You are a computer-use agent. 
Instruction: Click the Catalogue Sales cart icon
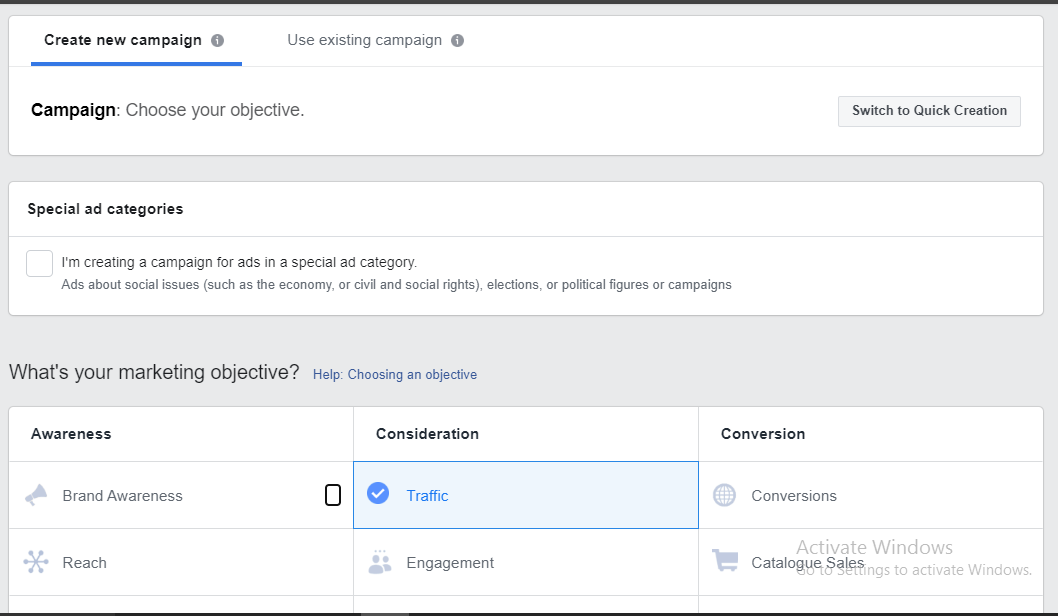[x=726, y=561]
